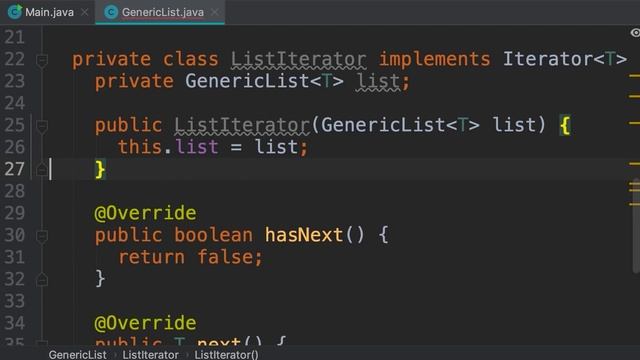
Task: Click 'Iterator<T>' on line 22
Action: [x=565, y=60]
